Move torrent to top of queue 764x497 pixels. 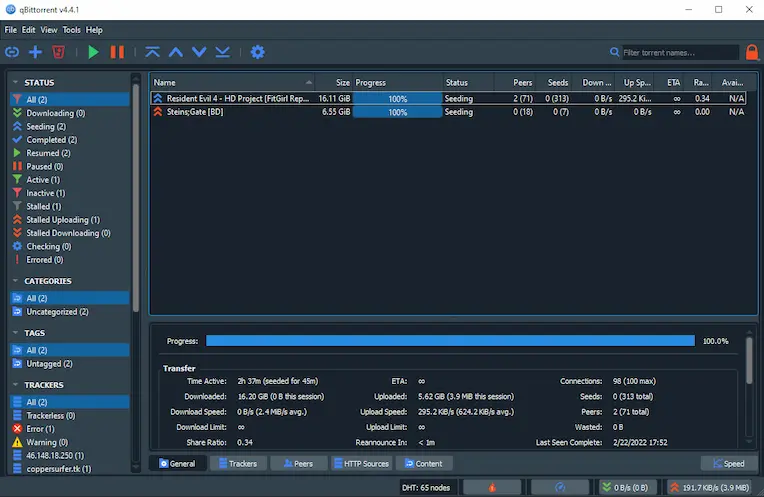(x=152, y=52)
